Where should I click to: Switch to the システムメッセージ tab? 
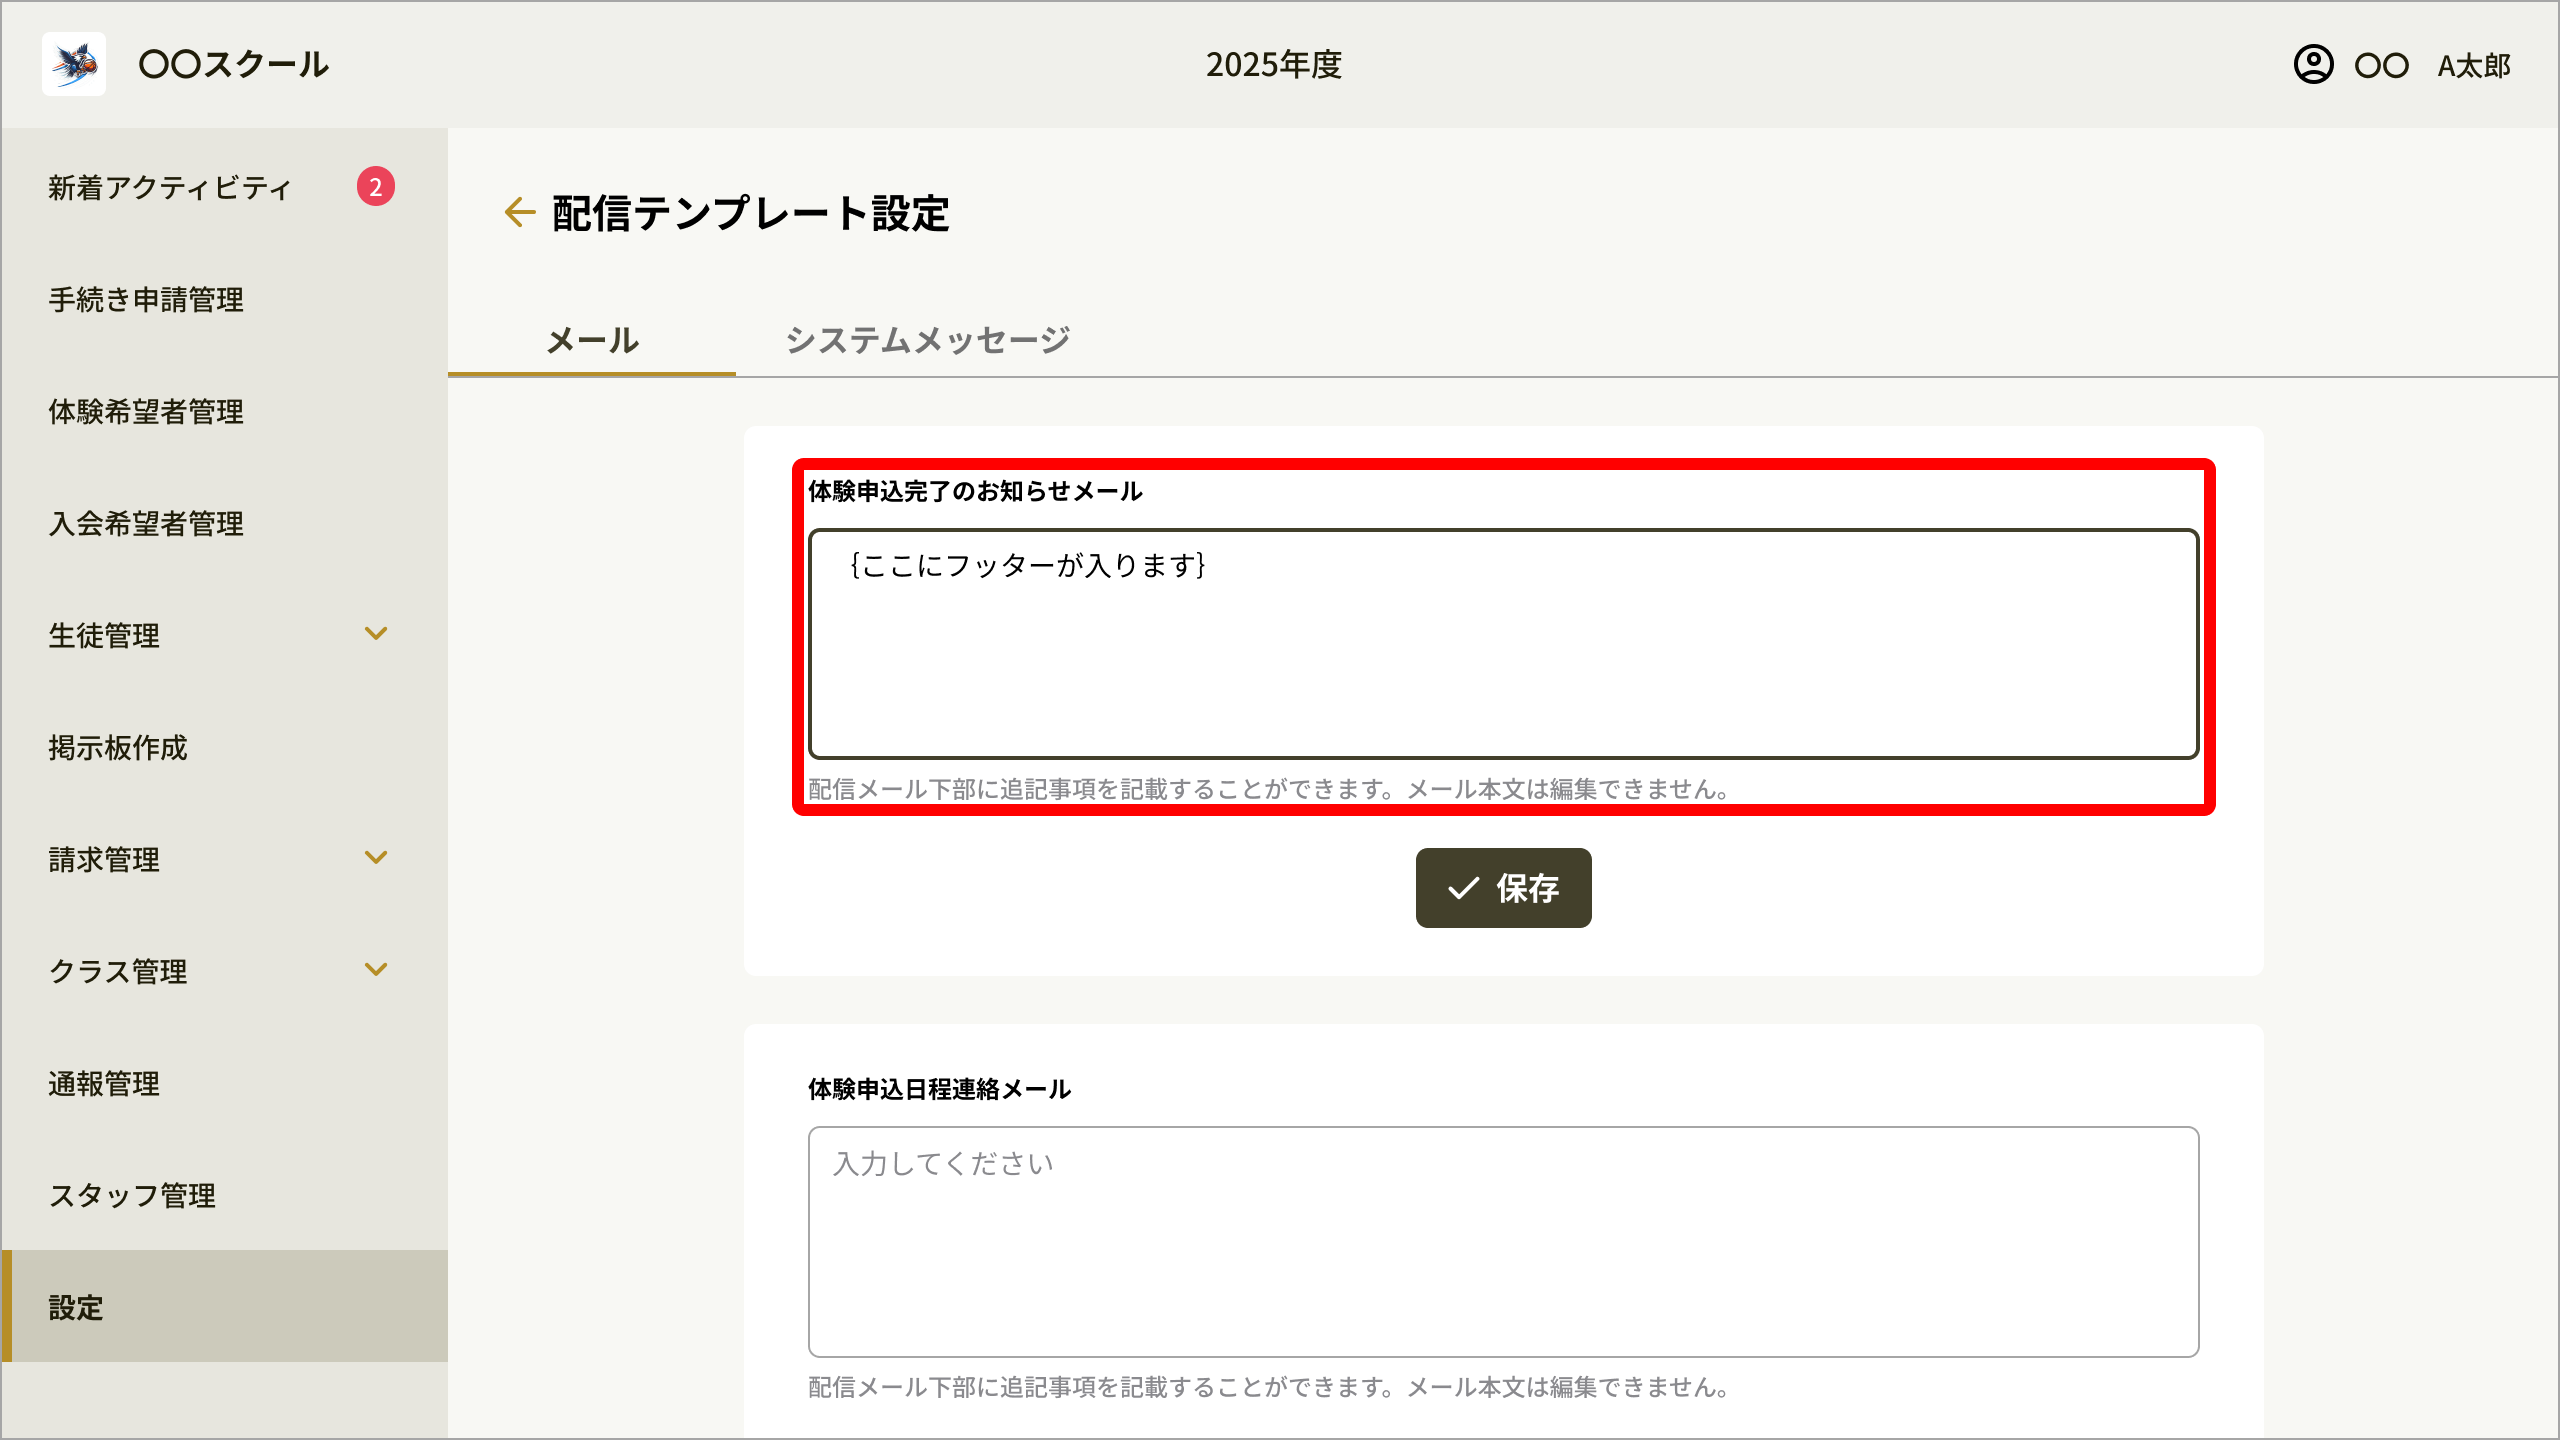[928, 340]
